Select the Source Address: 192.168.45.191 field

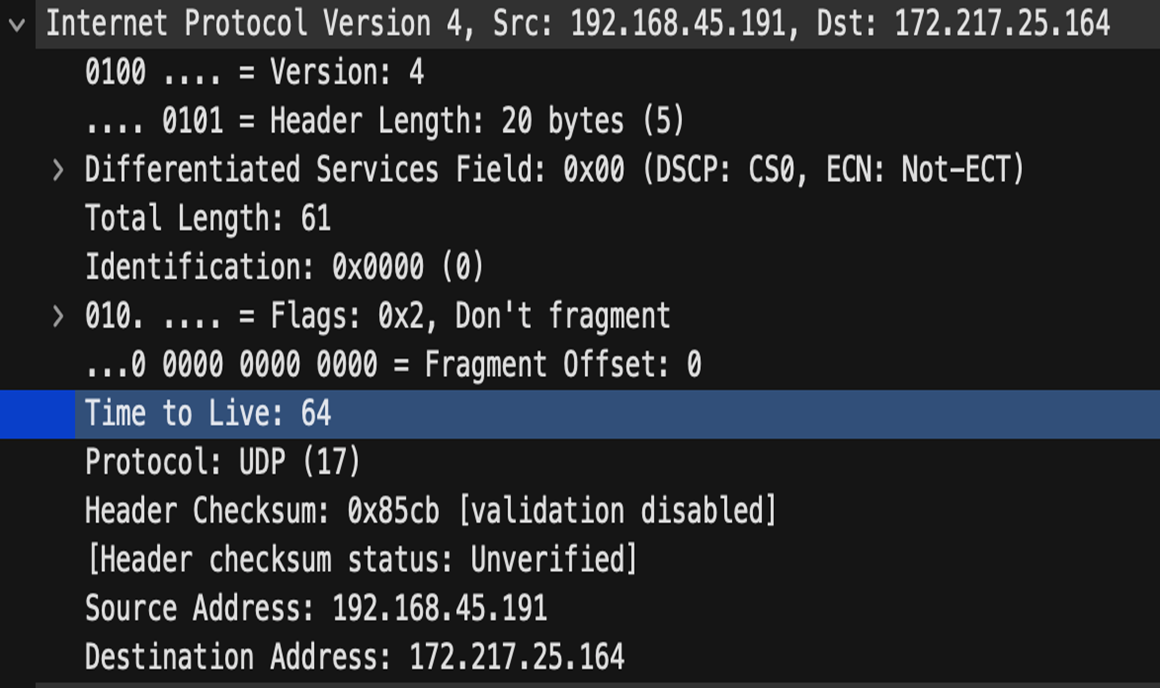316,609
